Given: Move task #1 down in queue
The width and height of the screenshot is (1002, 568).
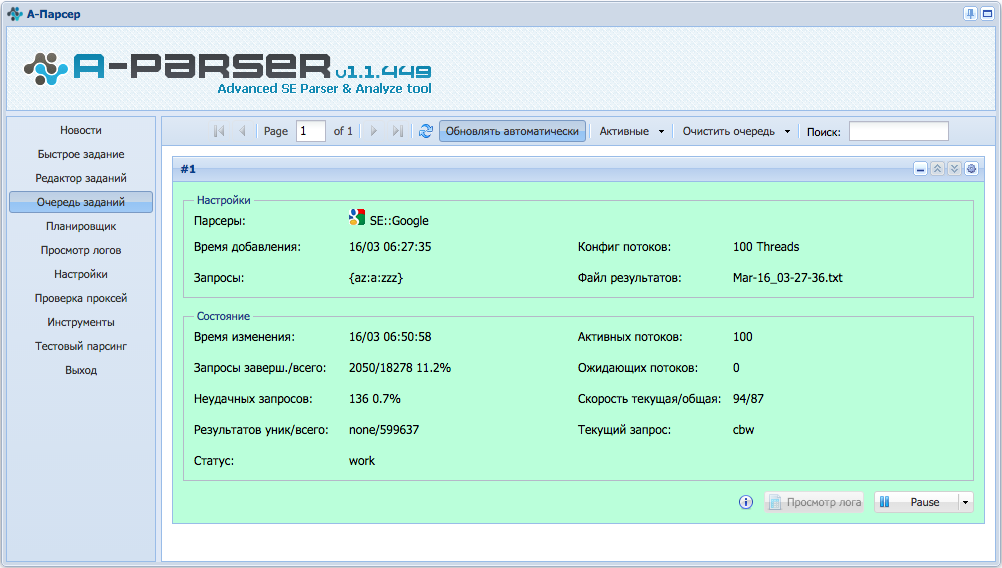Looking at the screenshot, I should point(954,169).
